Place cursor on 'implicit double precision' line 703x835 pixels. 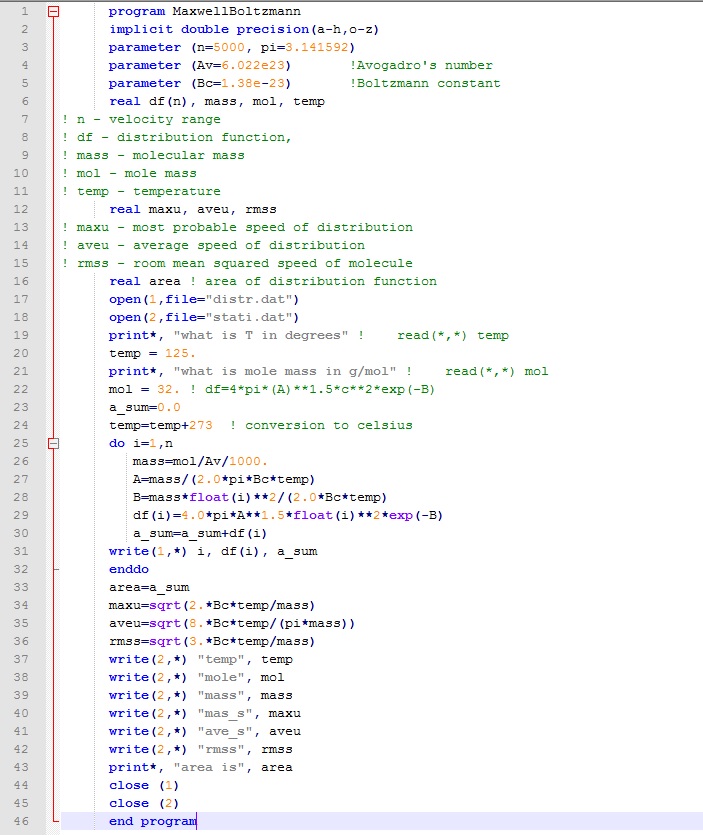click(244, 29)
